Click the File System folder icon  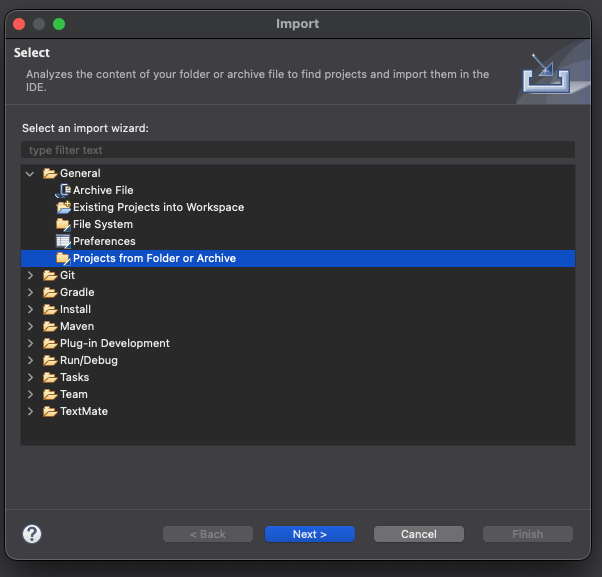[63, 224]
